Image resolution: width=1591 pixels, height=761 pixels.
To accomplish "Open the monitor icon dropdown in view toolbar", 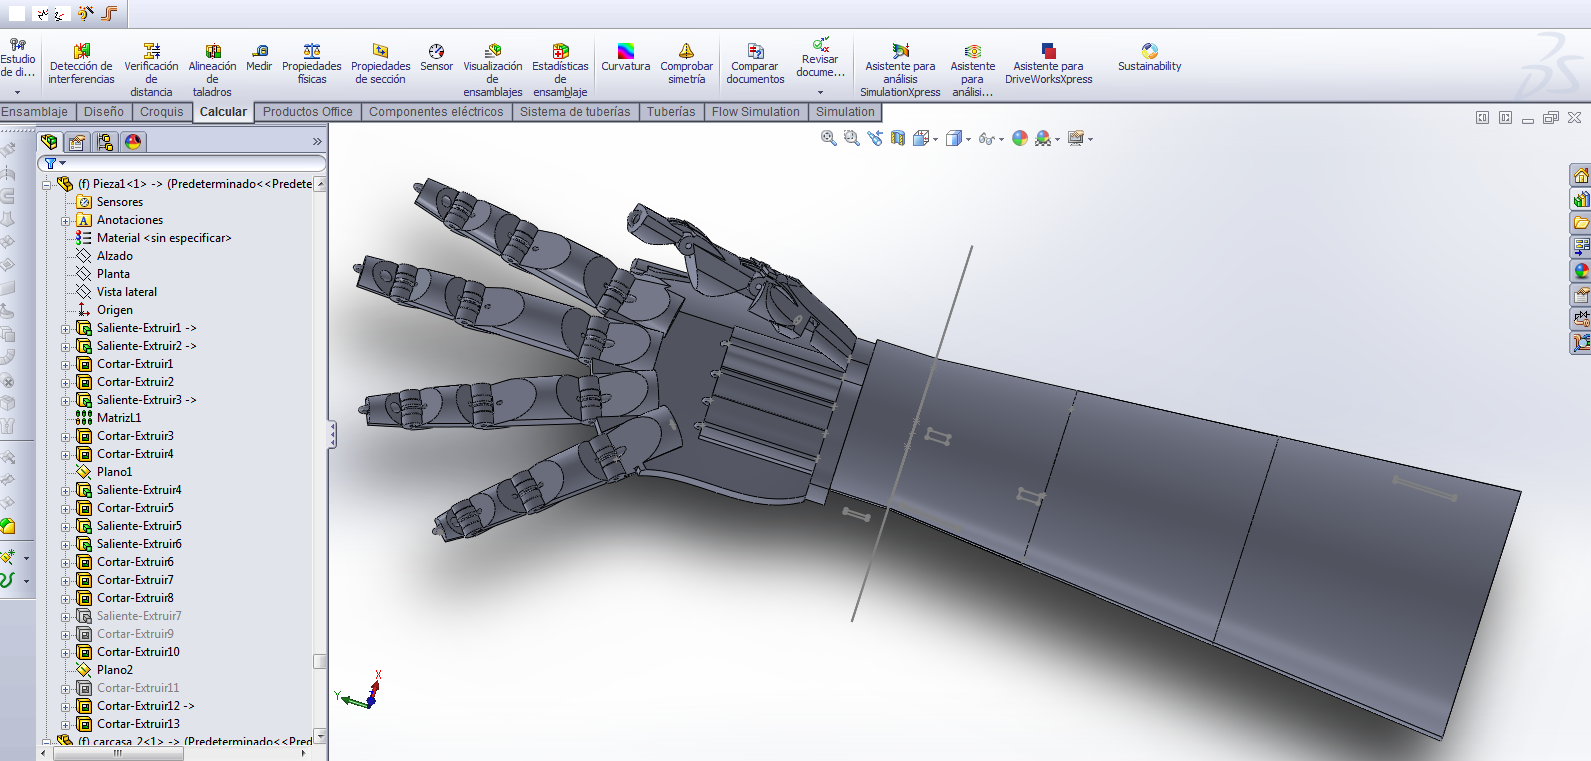I will click(x=1090, y=140).
